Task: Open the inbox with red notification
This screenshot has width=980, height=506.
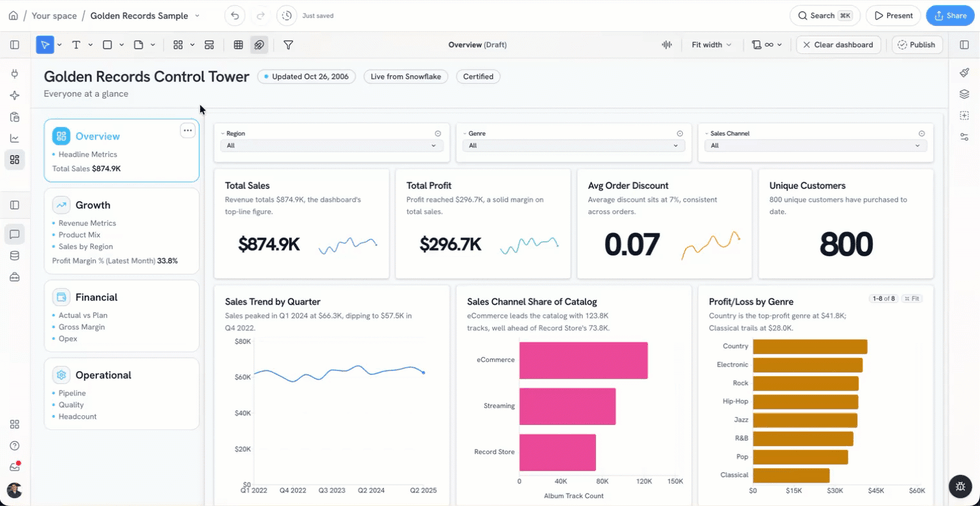Action: pyautogui.click(x=15, y=466)
